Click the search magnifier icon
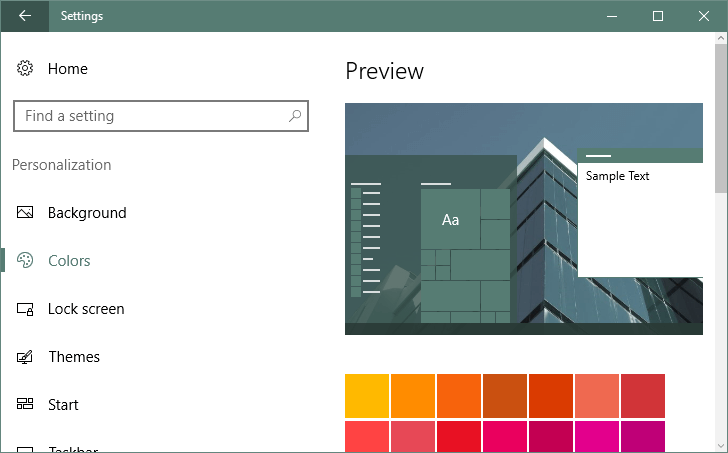The height and width of the screenshot is (453, 728). tap(295, 116)
